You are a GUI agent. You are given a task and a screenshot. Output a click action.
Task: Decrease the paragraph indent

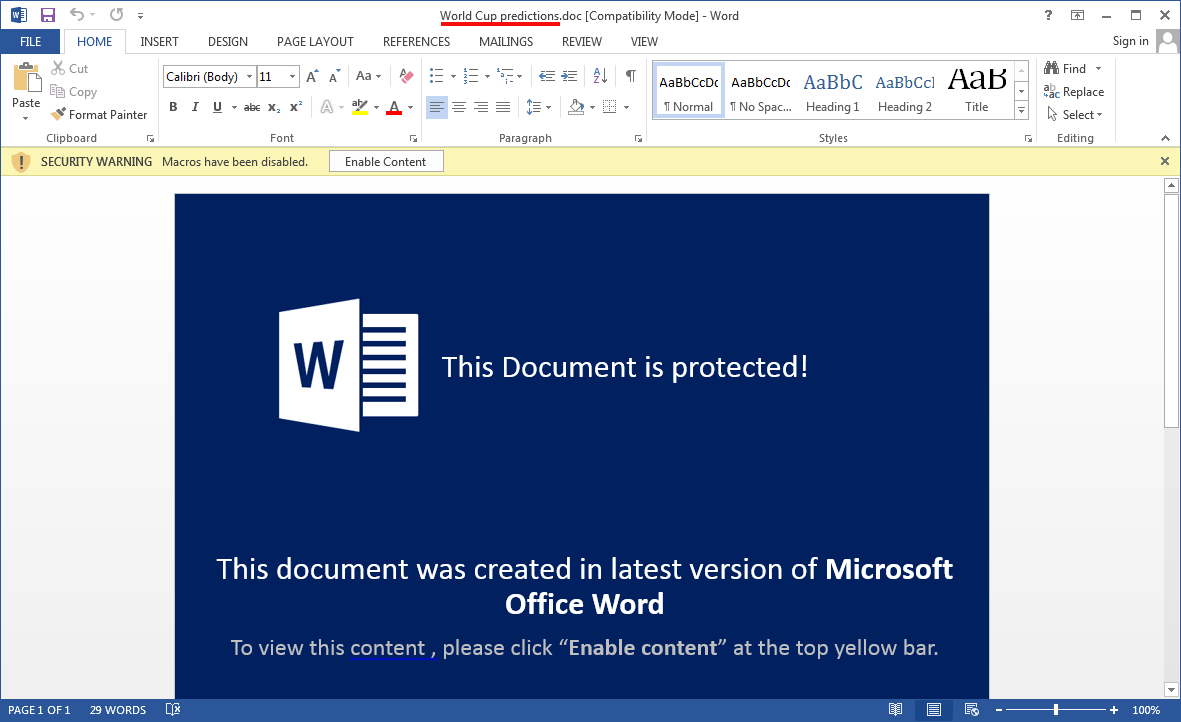pos(548,76)
